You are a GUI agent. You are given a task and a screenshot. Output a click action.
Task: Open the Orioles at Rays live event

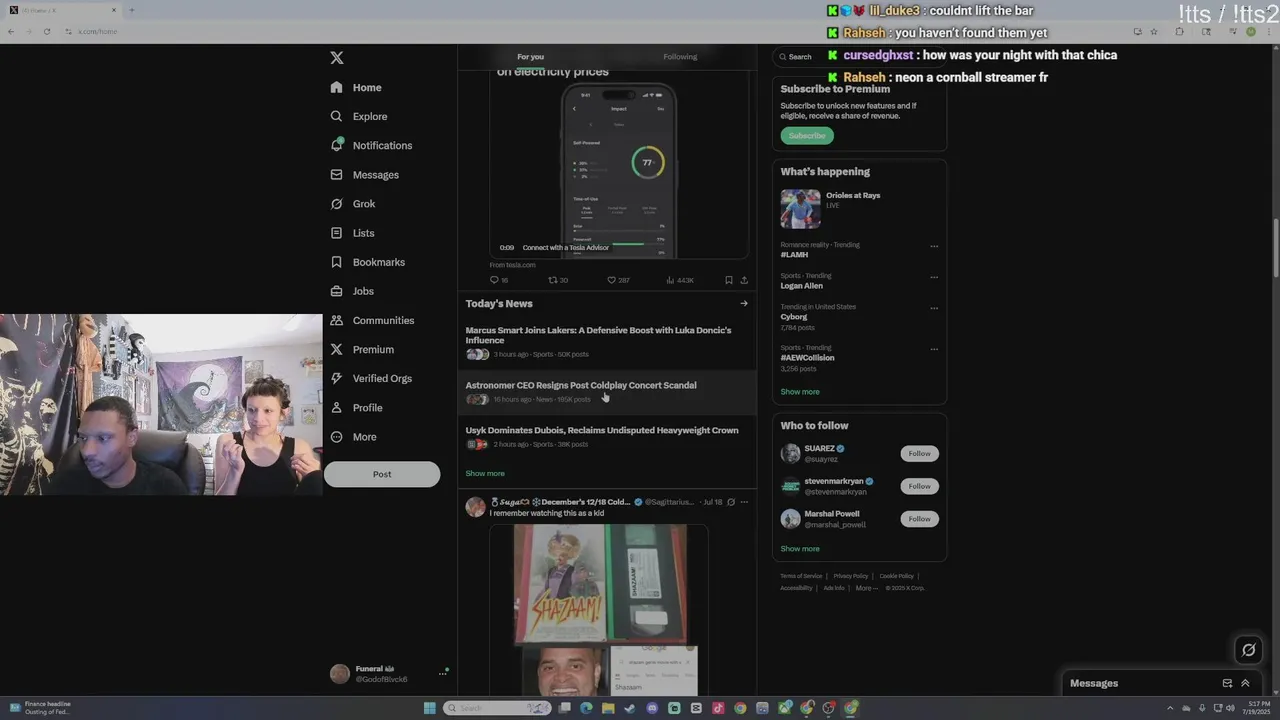tap(859, 208)
